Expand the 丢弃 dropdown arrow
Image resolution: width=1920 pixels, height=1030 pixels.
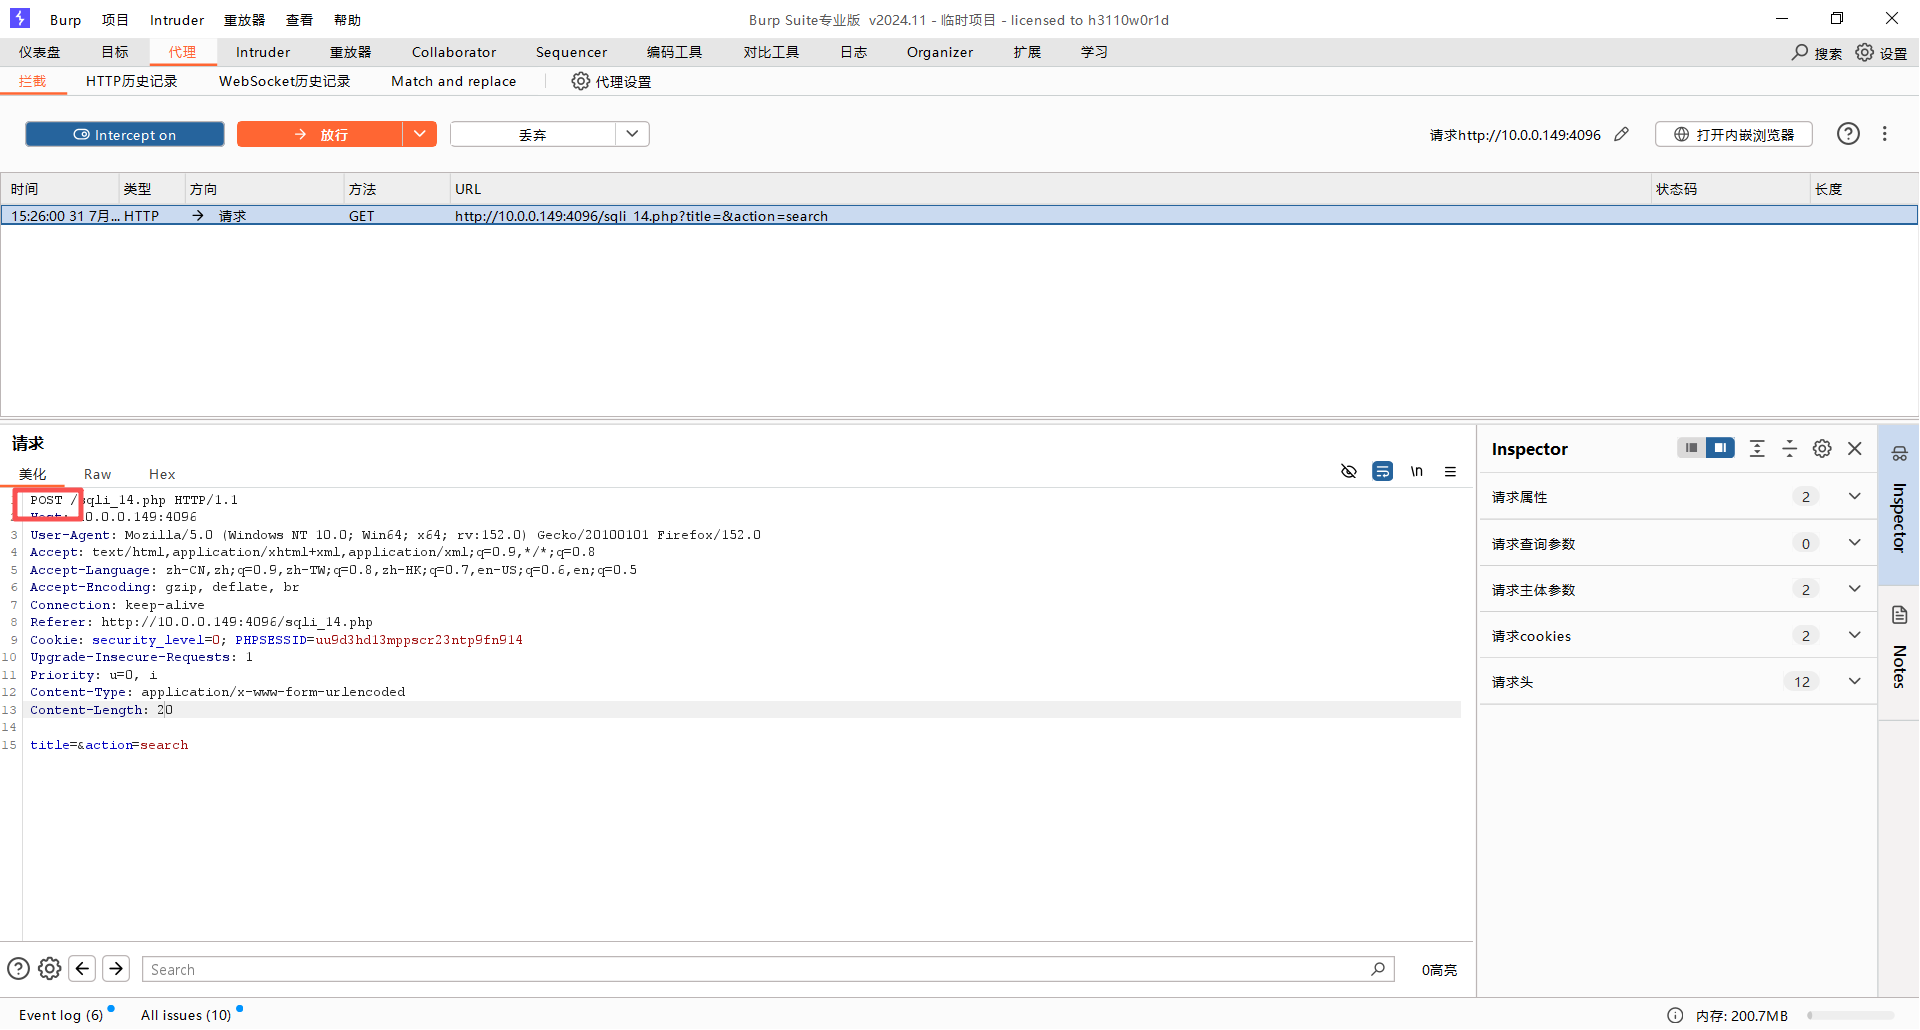click(x=632, y=134)
